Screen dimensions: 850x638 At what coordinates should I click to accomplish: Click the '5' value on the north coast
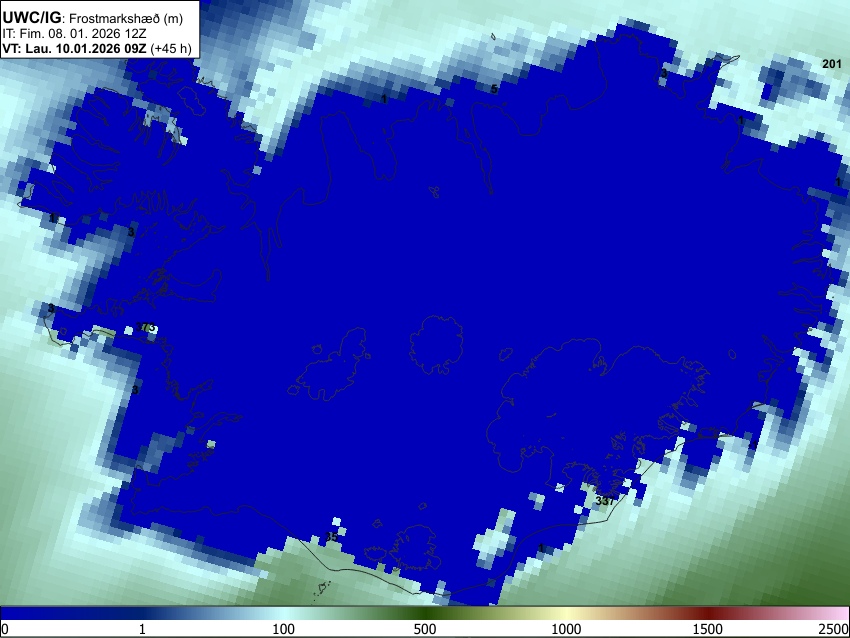point(493,89)
